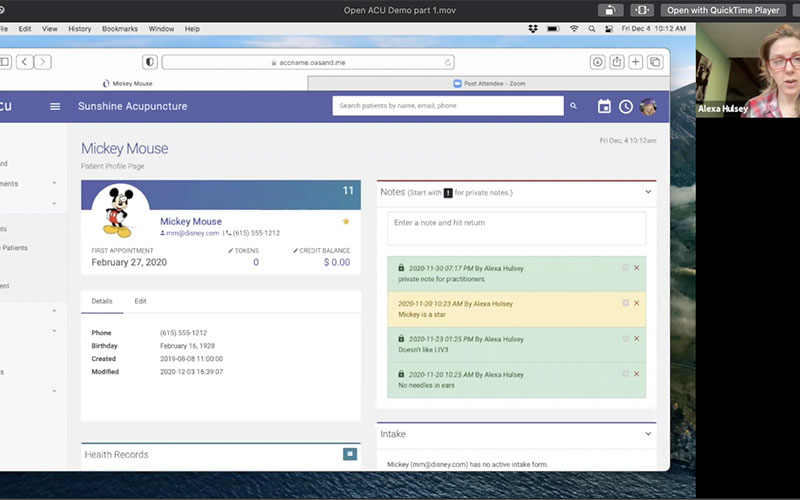The height and width of the screenshot is (500, 800).
Task: Check the box on 'Mickey is a star'
Action: pos(625,303)
